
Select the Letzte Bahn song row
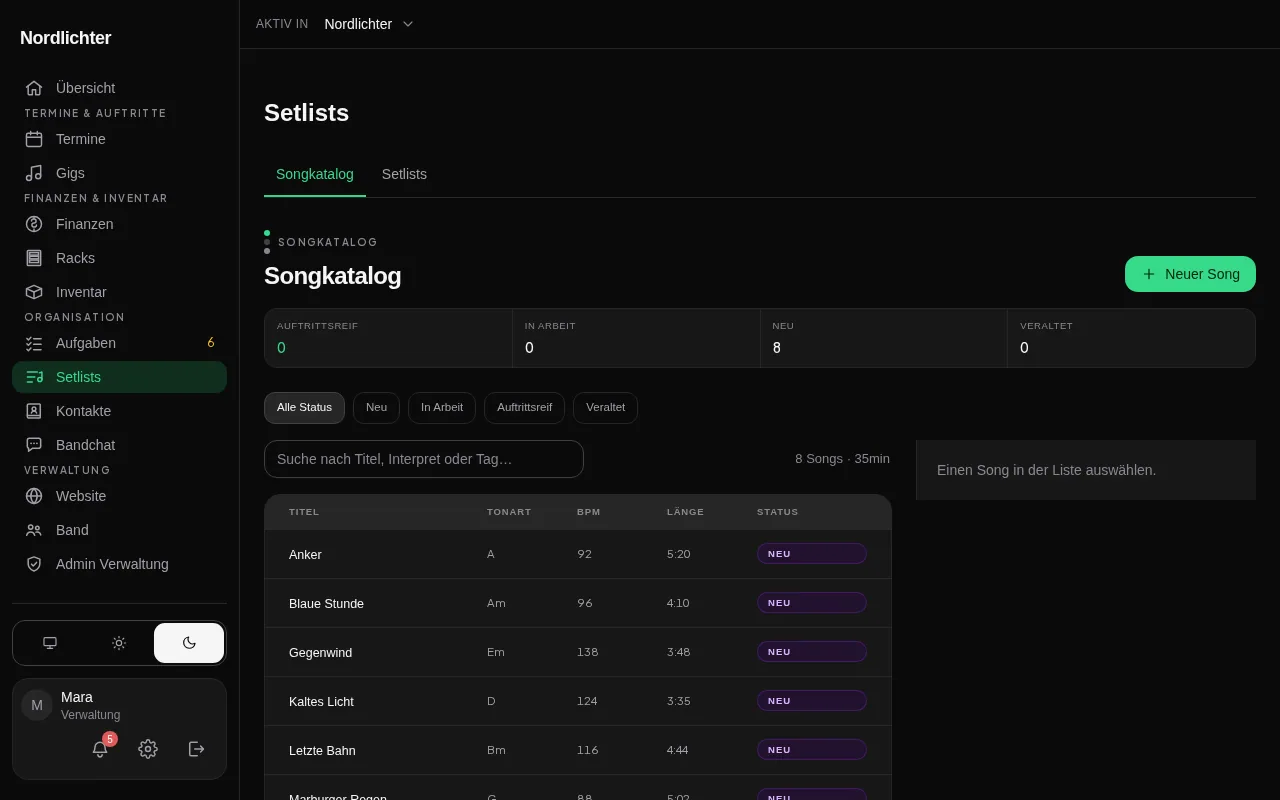point(578,750)
